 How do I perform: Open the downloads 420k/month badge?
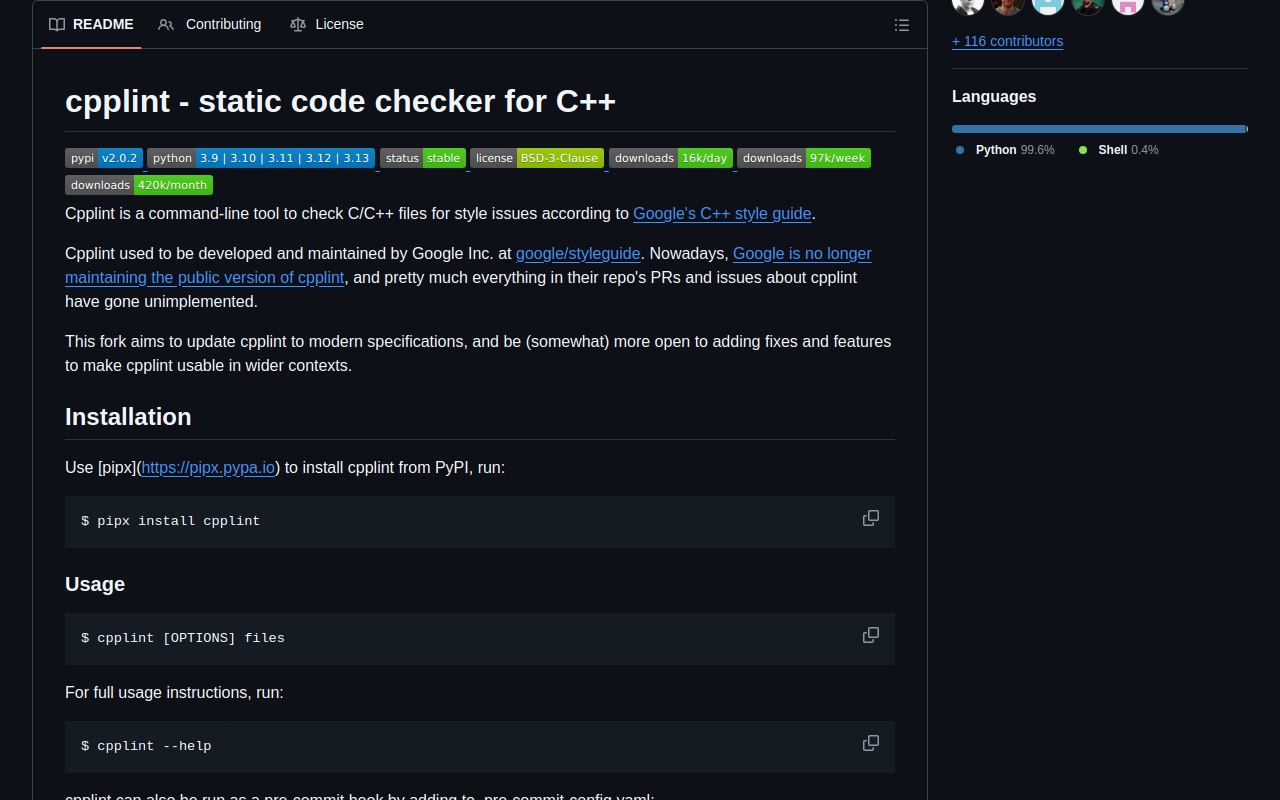click(x=139, y=185)
